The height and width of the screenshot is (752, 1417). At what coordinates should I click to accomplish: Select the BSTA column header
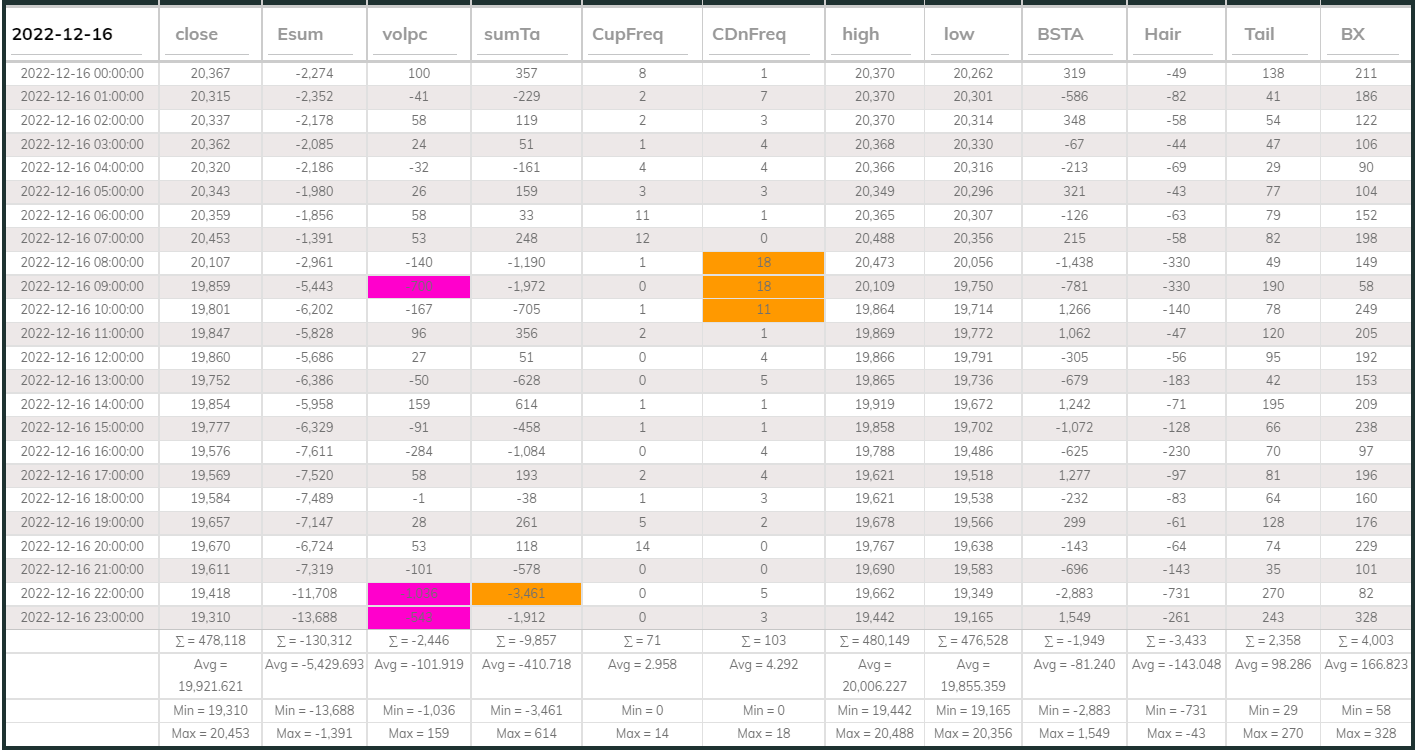click(1073, 35)
